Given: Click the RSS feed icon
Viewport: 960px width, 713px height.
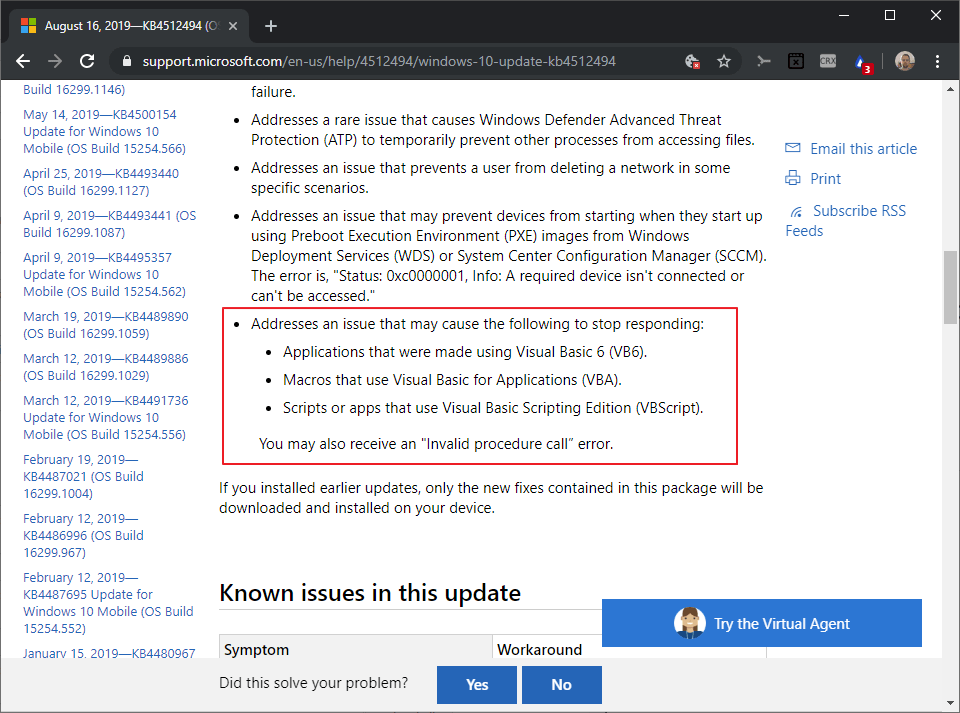Looking at the screenshot, I should (796, 212).
